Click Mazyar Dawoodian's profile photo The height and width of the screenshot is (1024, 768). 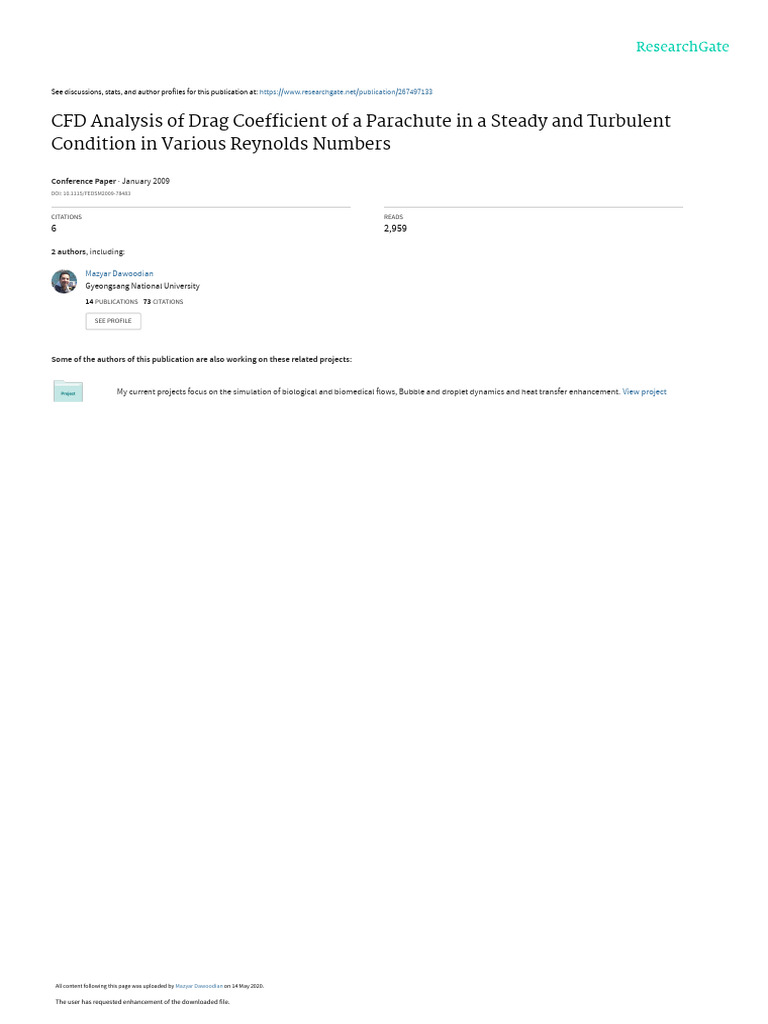[64, 281]
